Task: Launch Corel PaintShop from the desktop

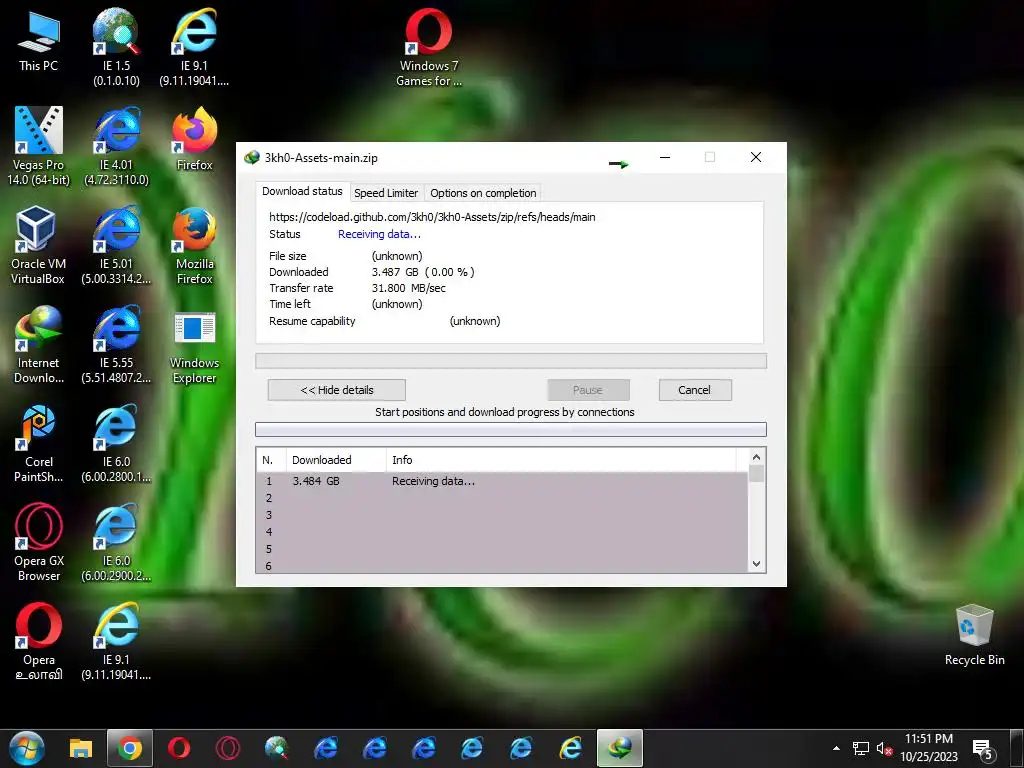Action: [38, 444]
